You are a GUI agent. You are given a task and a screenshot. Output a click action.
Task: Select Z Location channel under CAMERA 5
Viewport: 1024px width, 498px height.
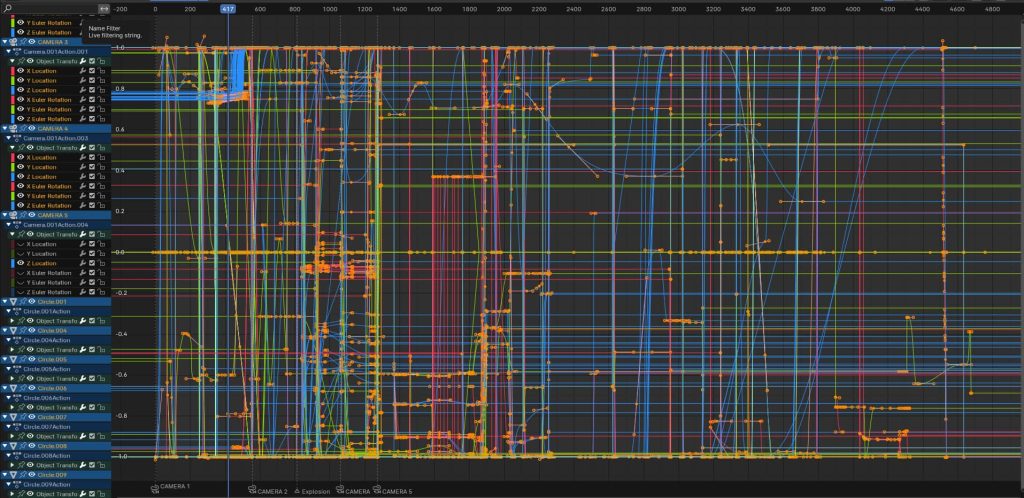pos(42,263)
